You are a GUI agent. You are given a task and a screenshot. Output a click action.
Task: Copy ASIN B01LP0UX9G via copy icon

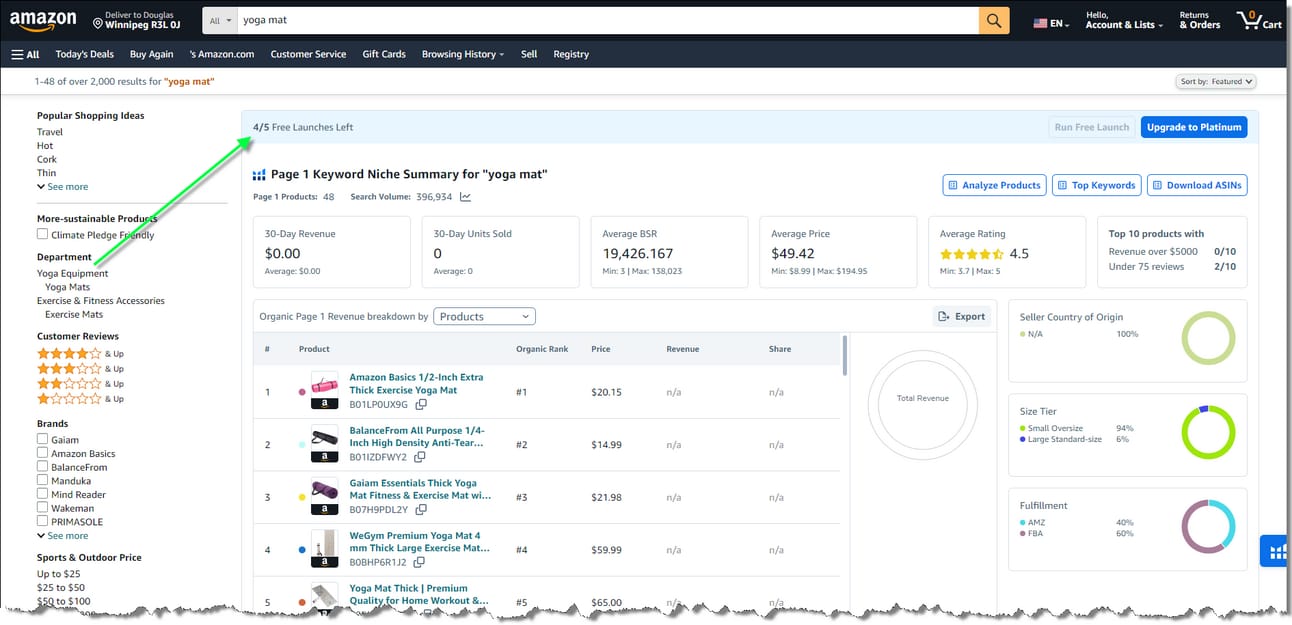click(421, 405)
